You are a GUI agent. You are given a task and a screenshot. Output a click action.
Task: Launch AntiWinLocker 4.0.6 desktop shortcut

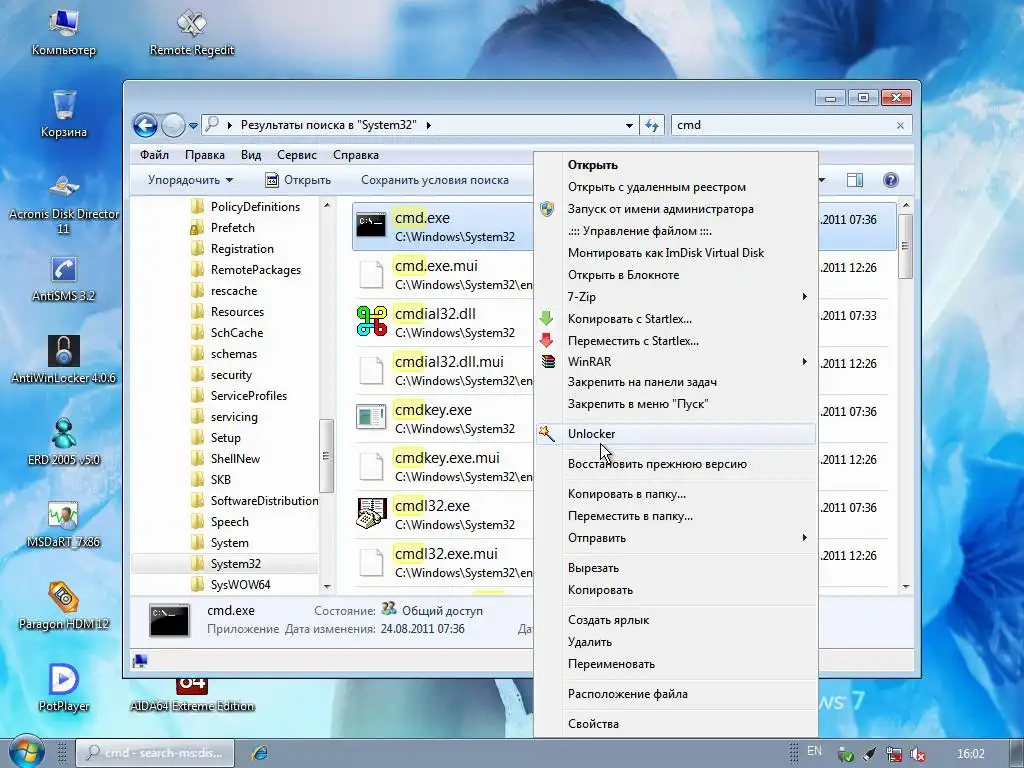tap(63, 359)
